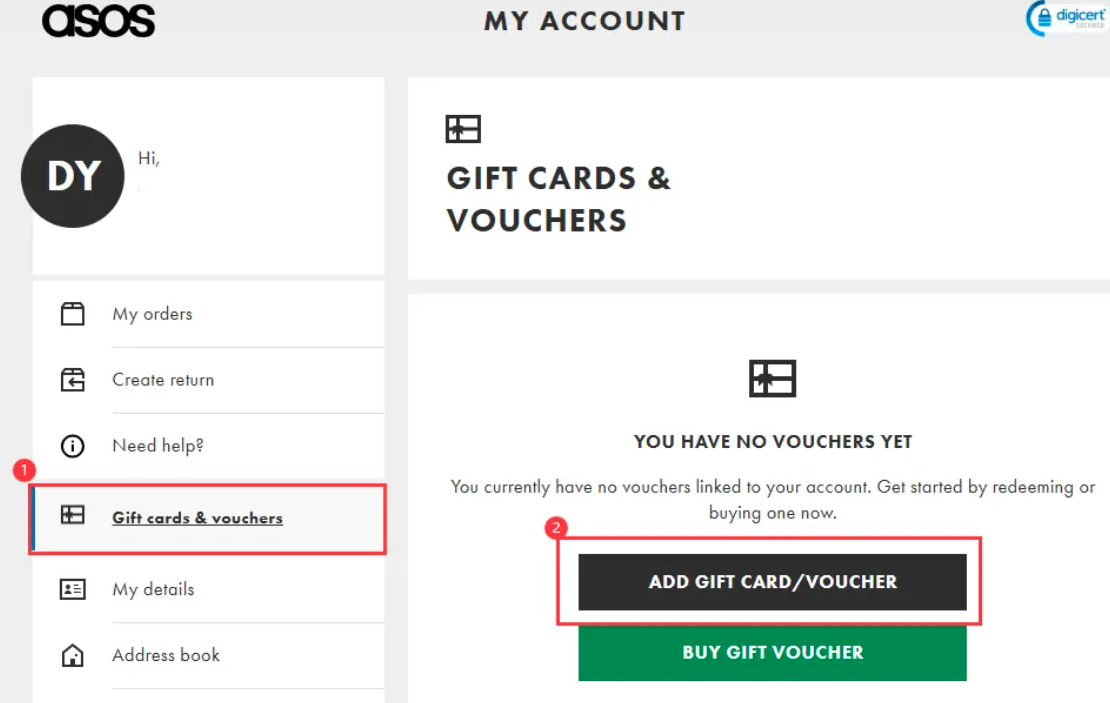Click the Create return package icon
Image resolution: width=1110 pixels, height=703 pixels.
(73, 380)
